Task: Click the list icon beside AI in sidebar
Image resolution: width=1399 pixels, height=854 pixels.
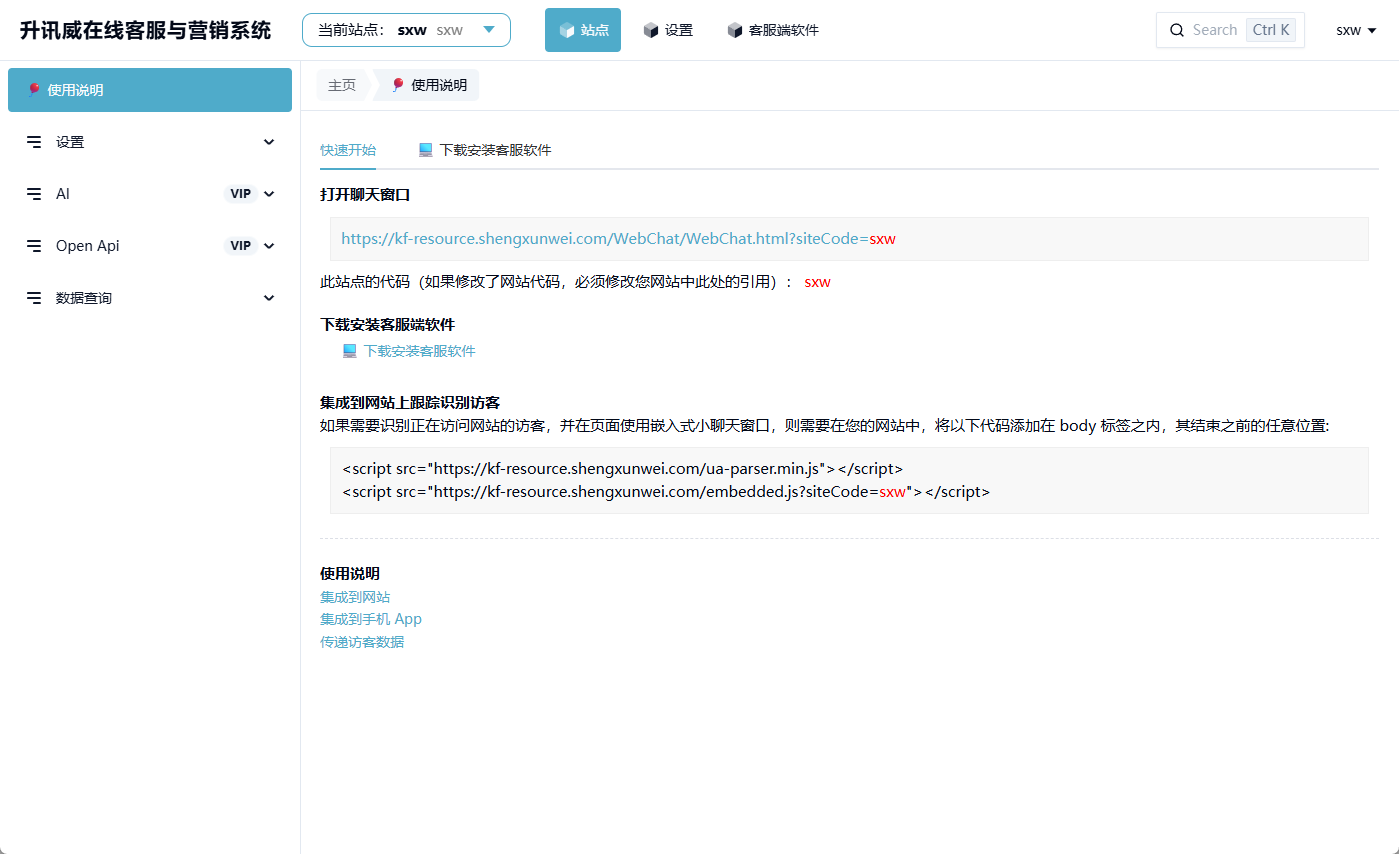Action: (x=34, y=194)
